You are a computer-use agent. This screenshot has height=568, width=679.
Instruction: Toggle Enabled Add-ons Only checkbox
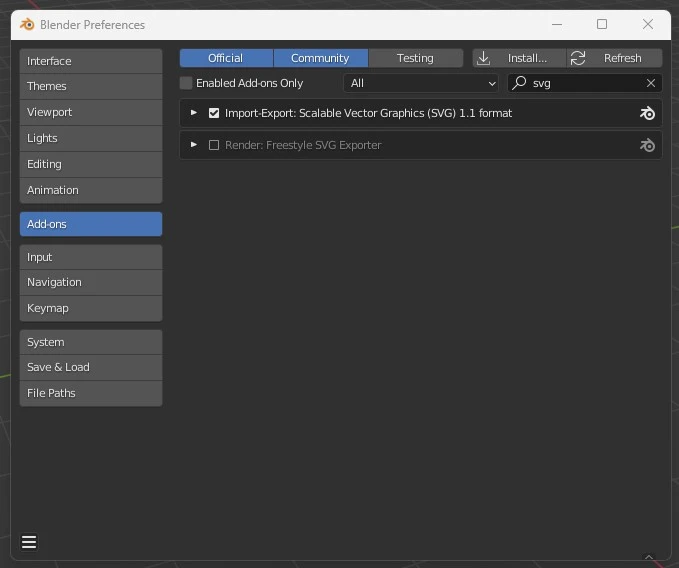(186, 83)
